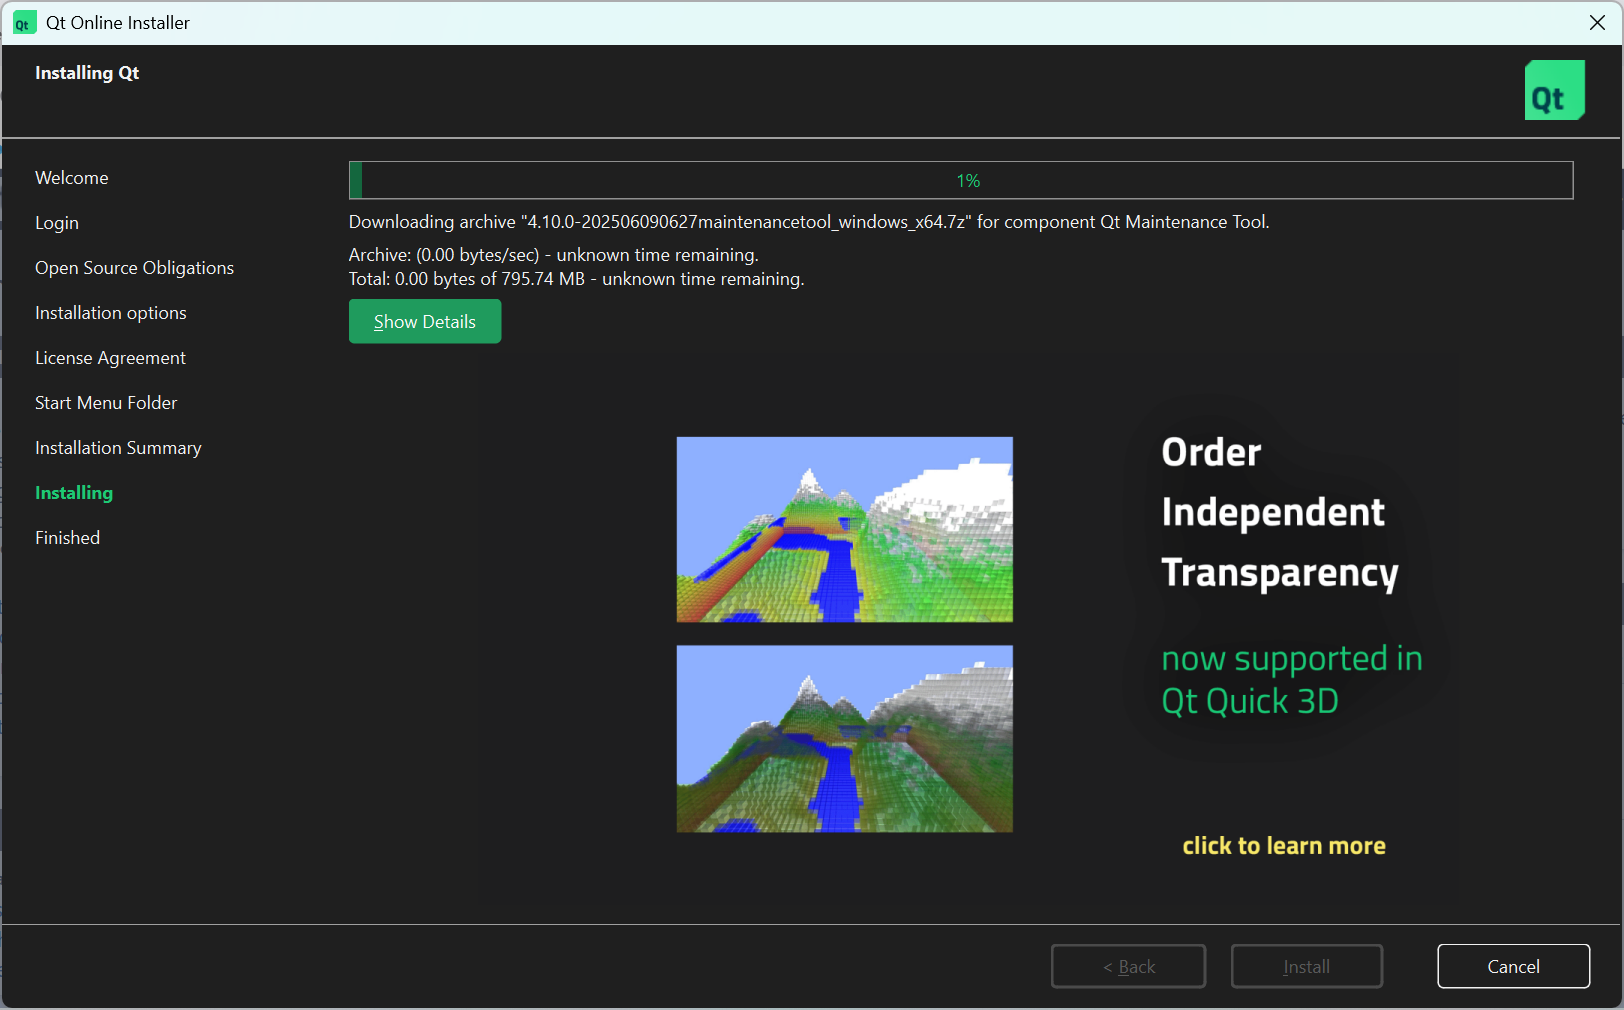This screenshot has width=1624, height=1010.
Task: Click the Qt logo in the header
Action: coord(1553,90)
